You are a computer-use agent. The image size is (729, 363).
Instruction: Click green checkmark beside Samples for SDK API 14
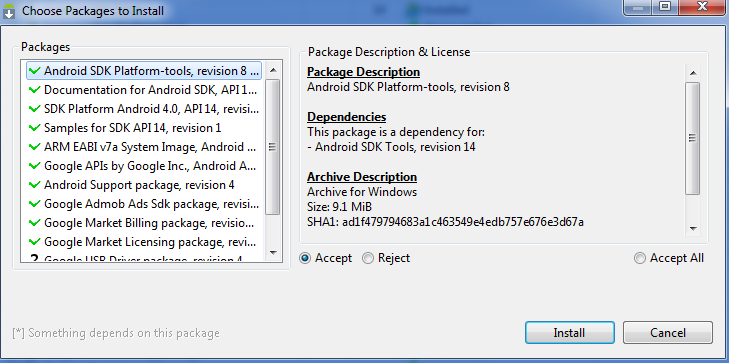[x=35, y=128]
